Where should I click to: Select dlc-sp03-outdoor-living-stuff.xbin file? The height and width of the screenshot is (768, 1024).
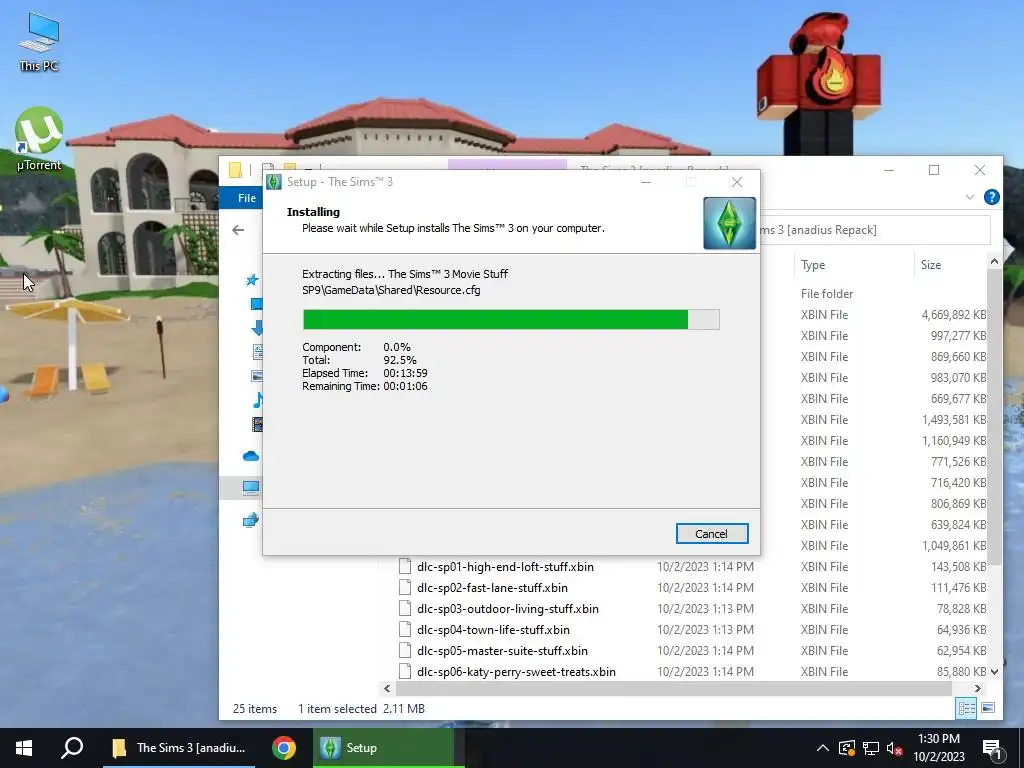coord(507,609)
